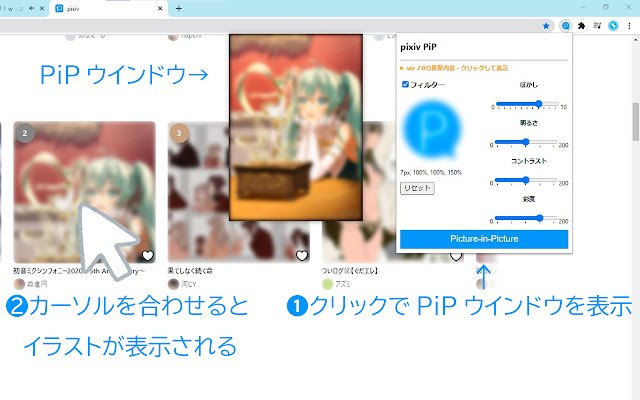
Task: Uncheck the フィルター checkbox
Action: click(405, 84)
